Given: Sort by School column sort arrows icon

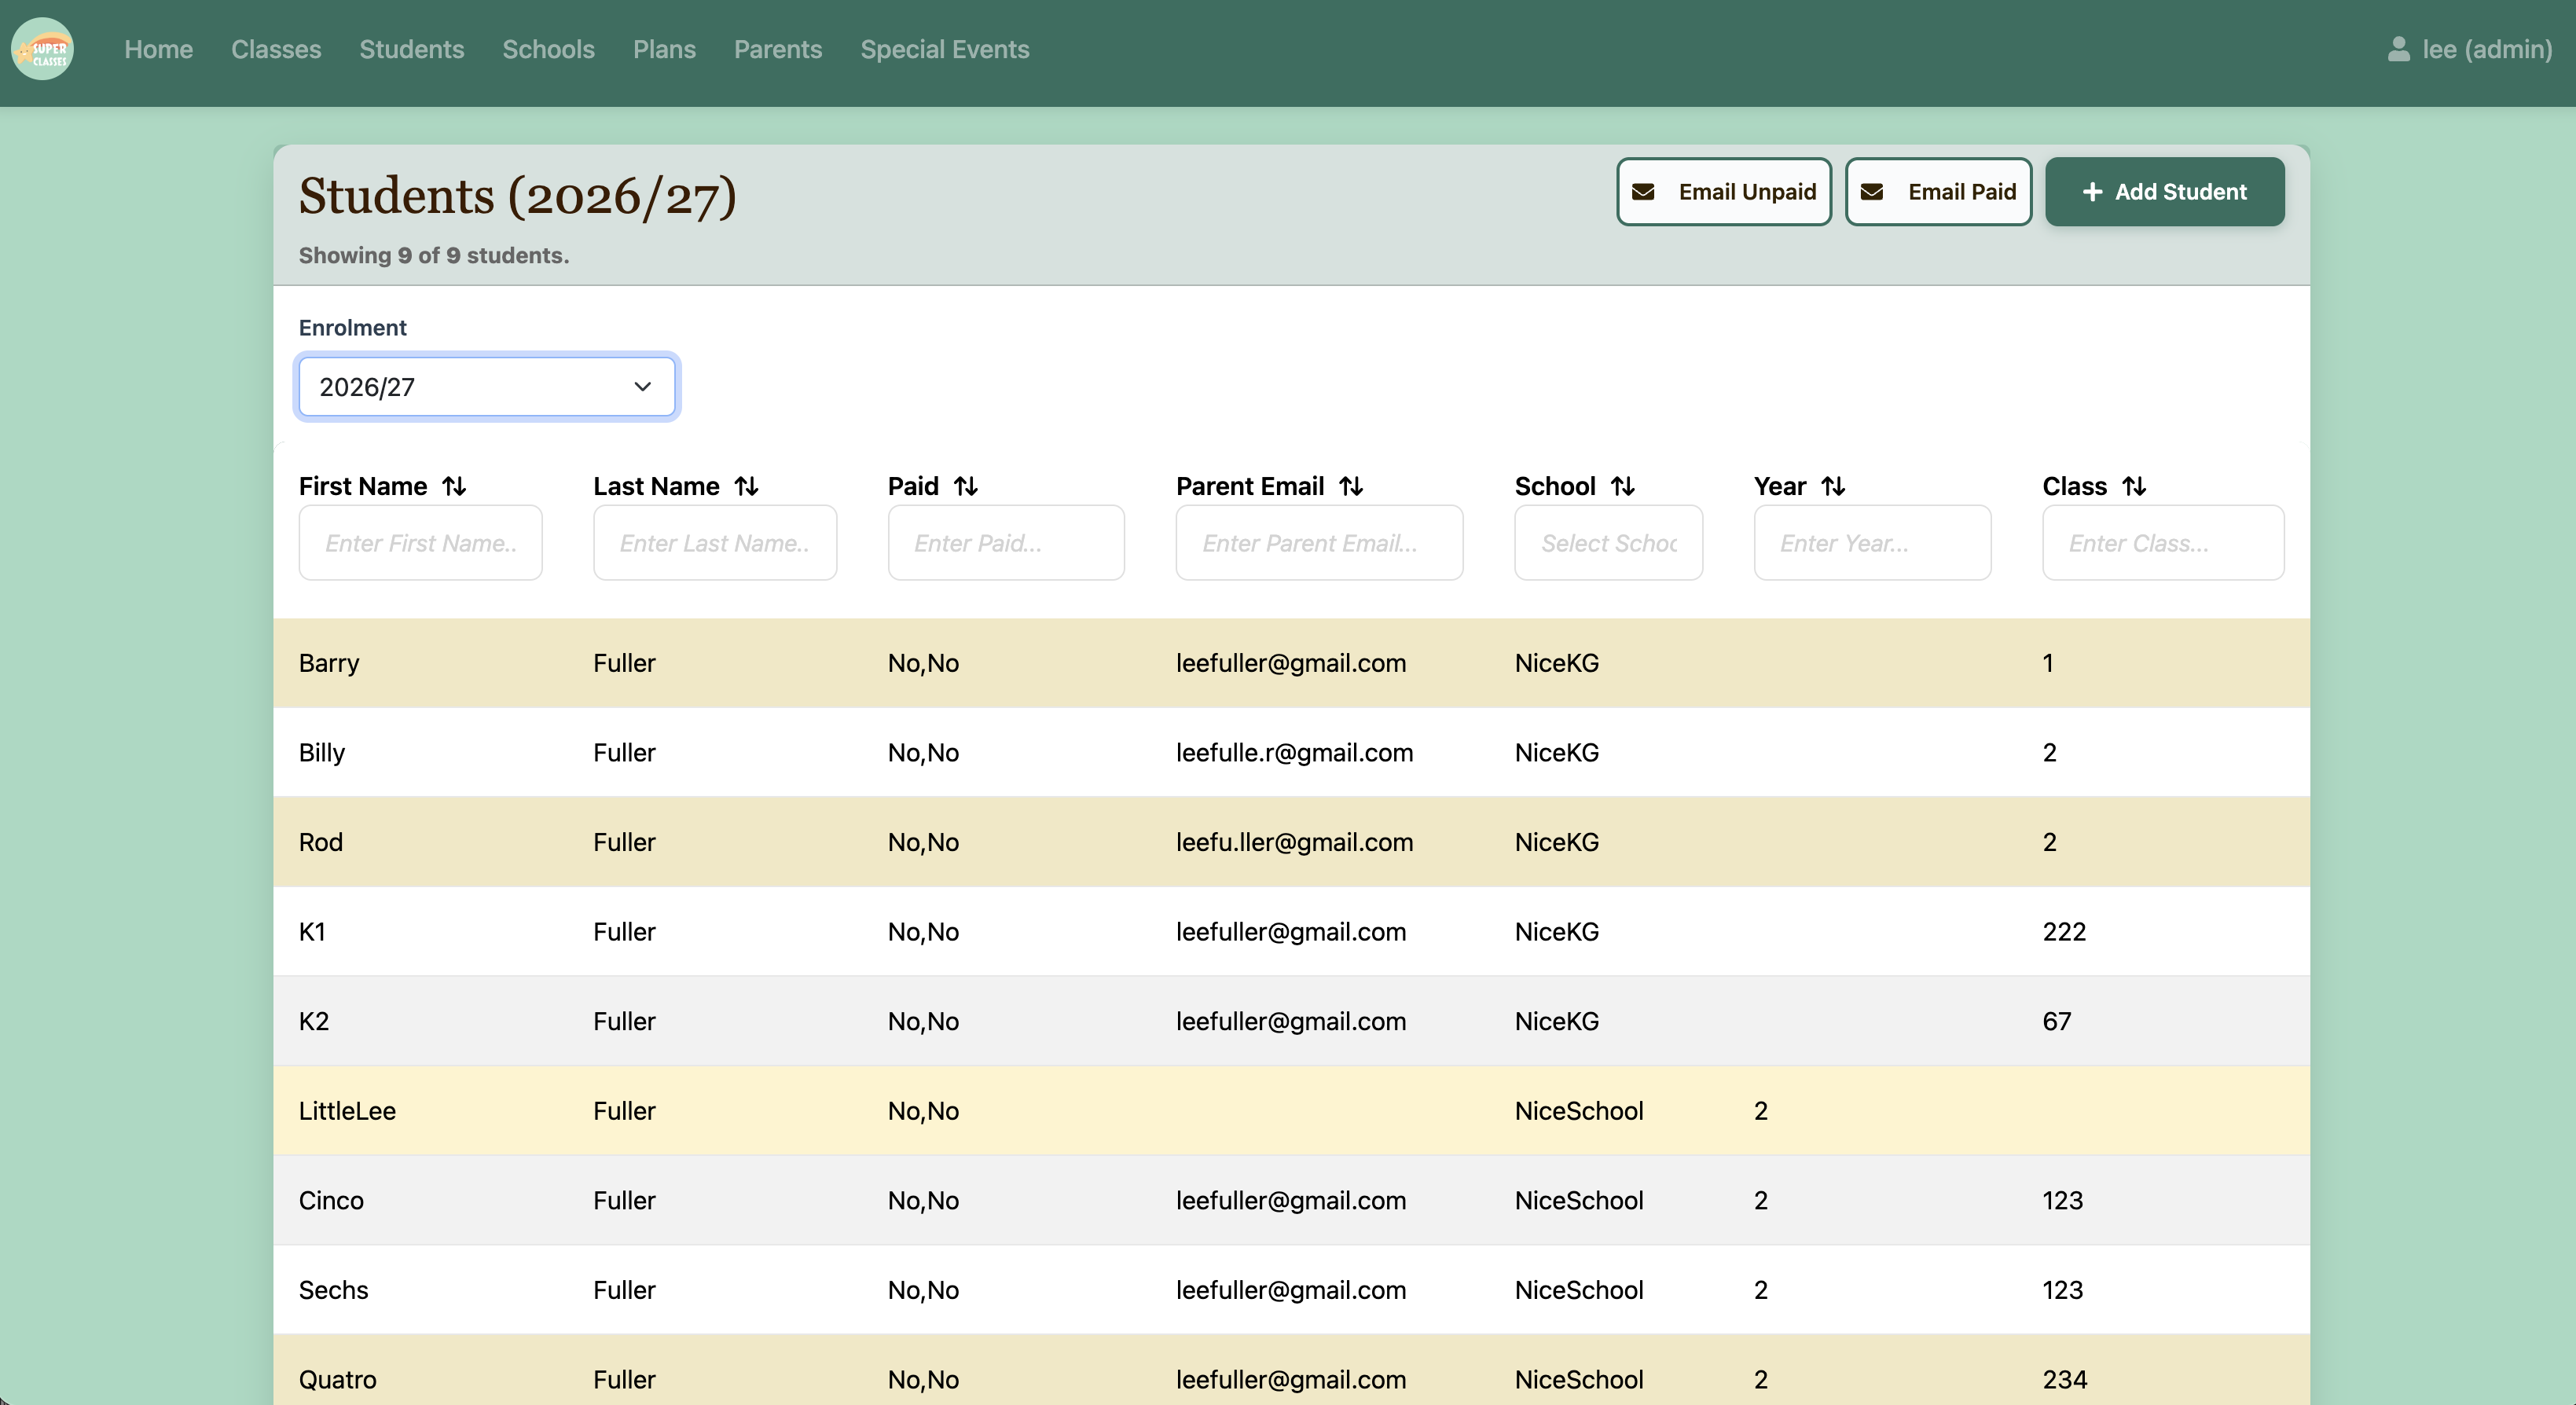Looking at the screenshot, I should coord(1623,486).
